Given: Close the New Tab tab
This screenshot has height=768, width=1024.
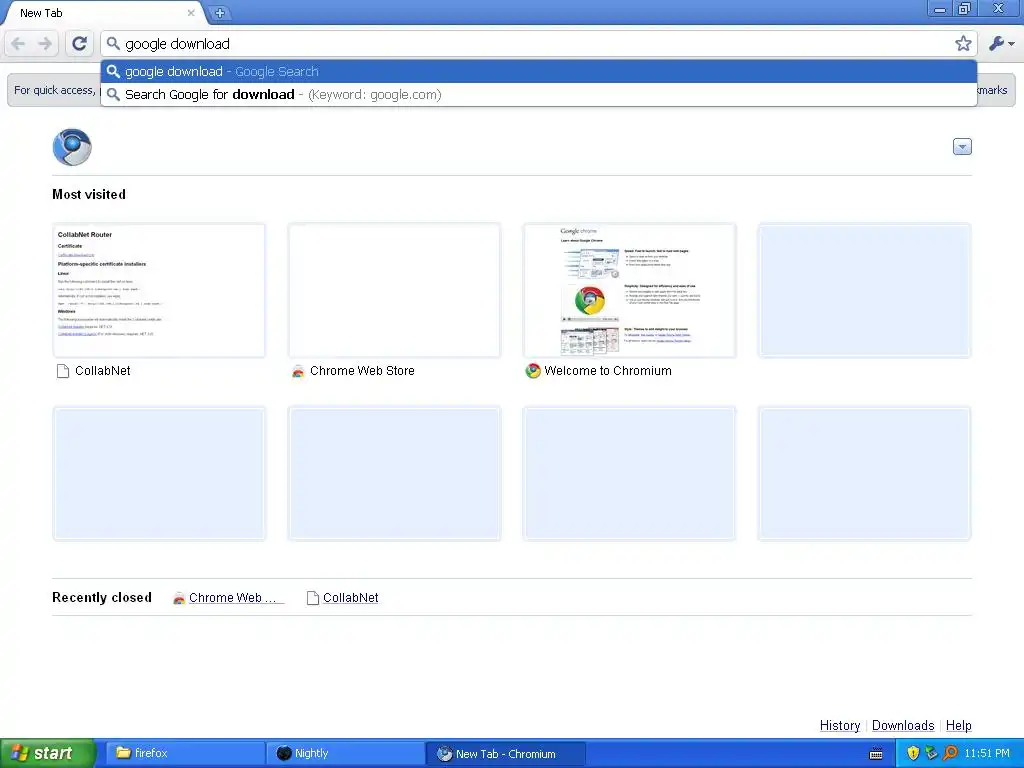Looking at the screenshot, I should 191,12.
